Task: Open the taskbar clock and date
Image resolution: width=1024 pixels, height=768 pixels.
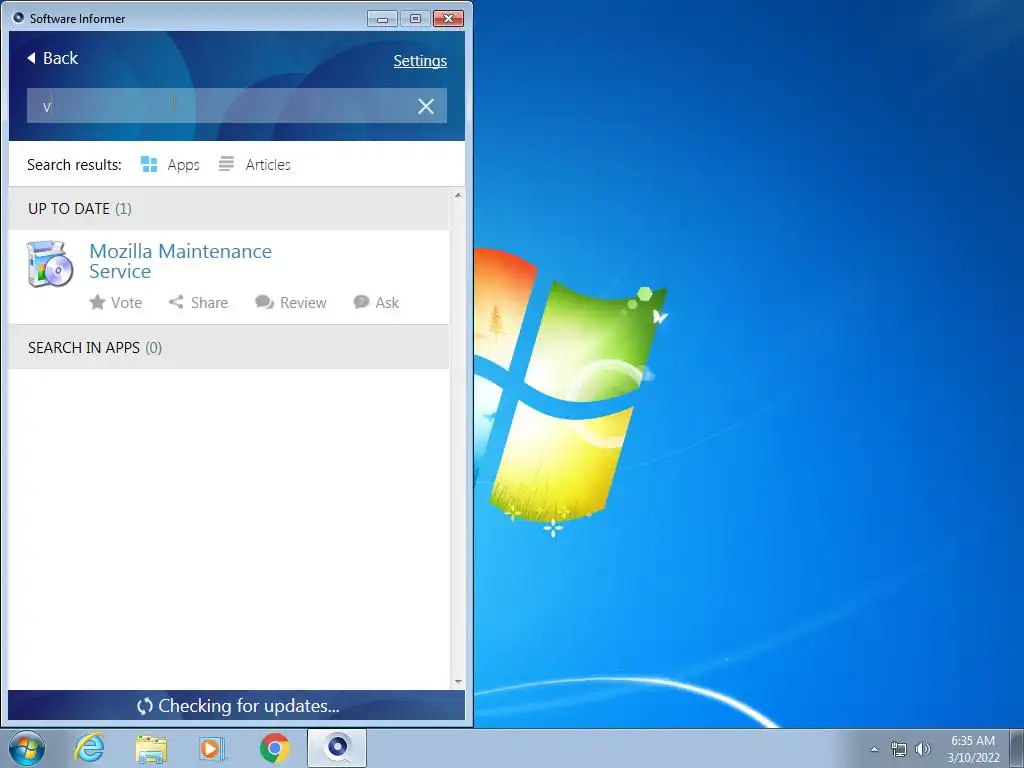Action: (973, 749)
